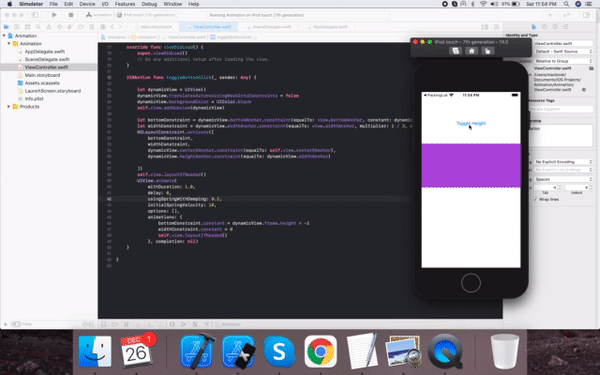Open the No Explicit Encoding dropdown

point(563,162)
